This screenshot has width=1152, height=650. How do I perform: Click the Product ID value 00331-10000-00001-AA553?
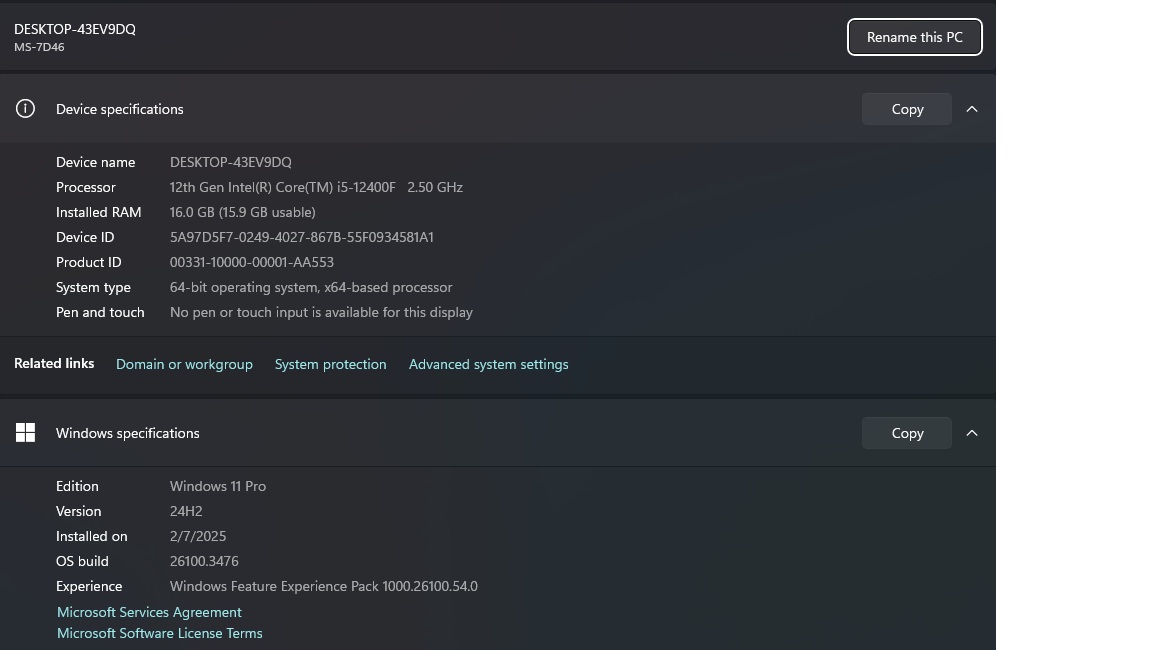(251, 262)
